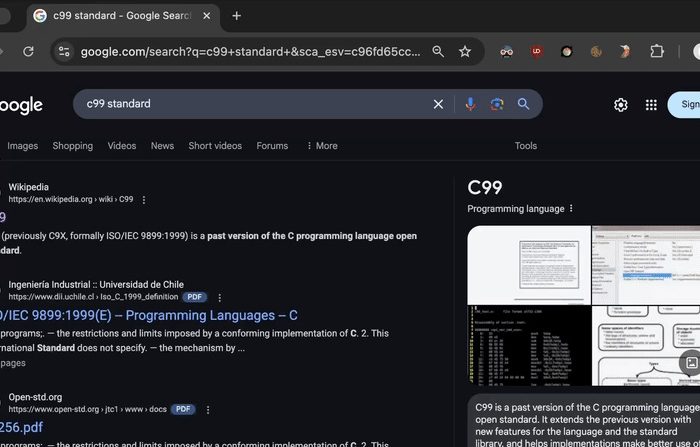
Task: Open the three-dot menu for Wikipedia result
Action: (144, 200)
